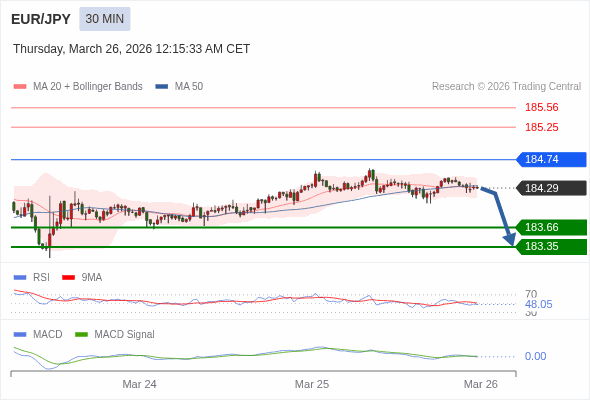Click the MACD legend blue swatch
The width and height of the screenshot is (590, 400).
click(x=20, y=335)
